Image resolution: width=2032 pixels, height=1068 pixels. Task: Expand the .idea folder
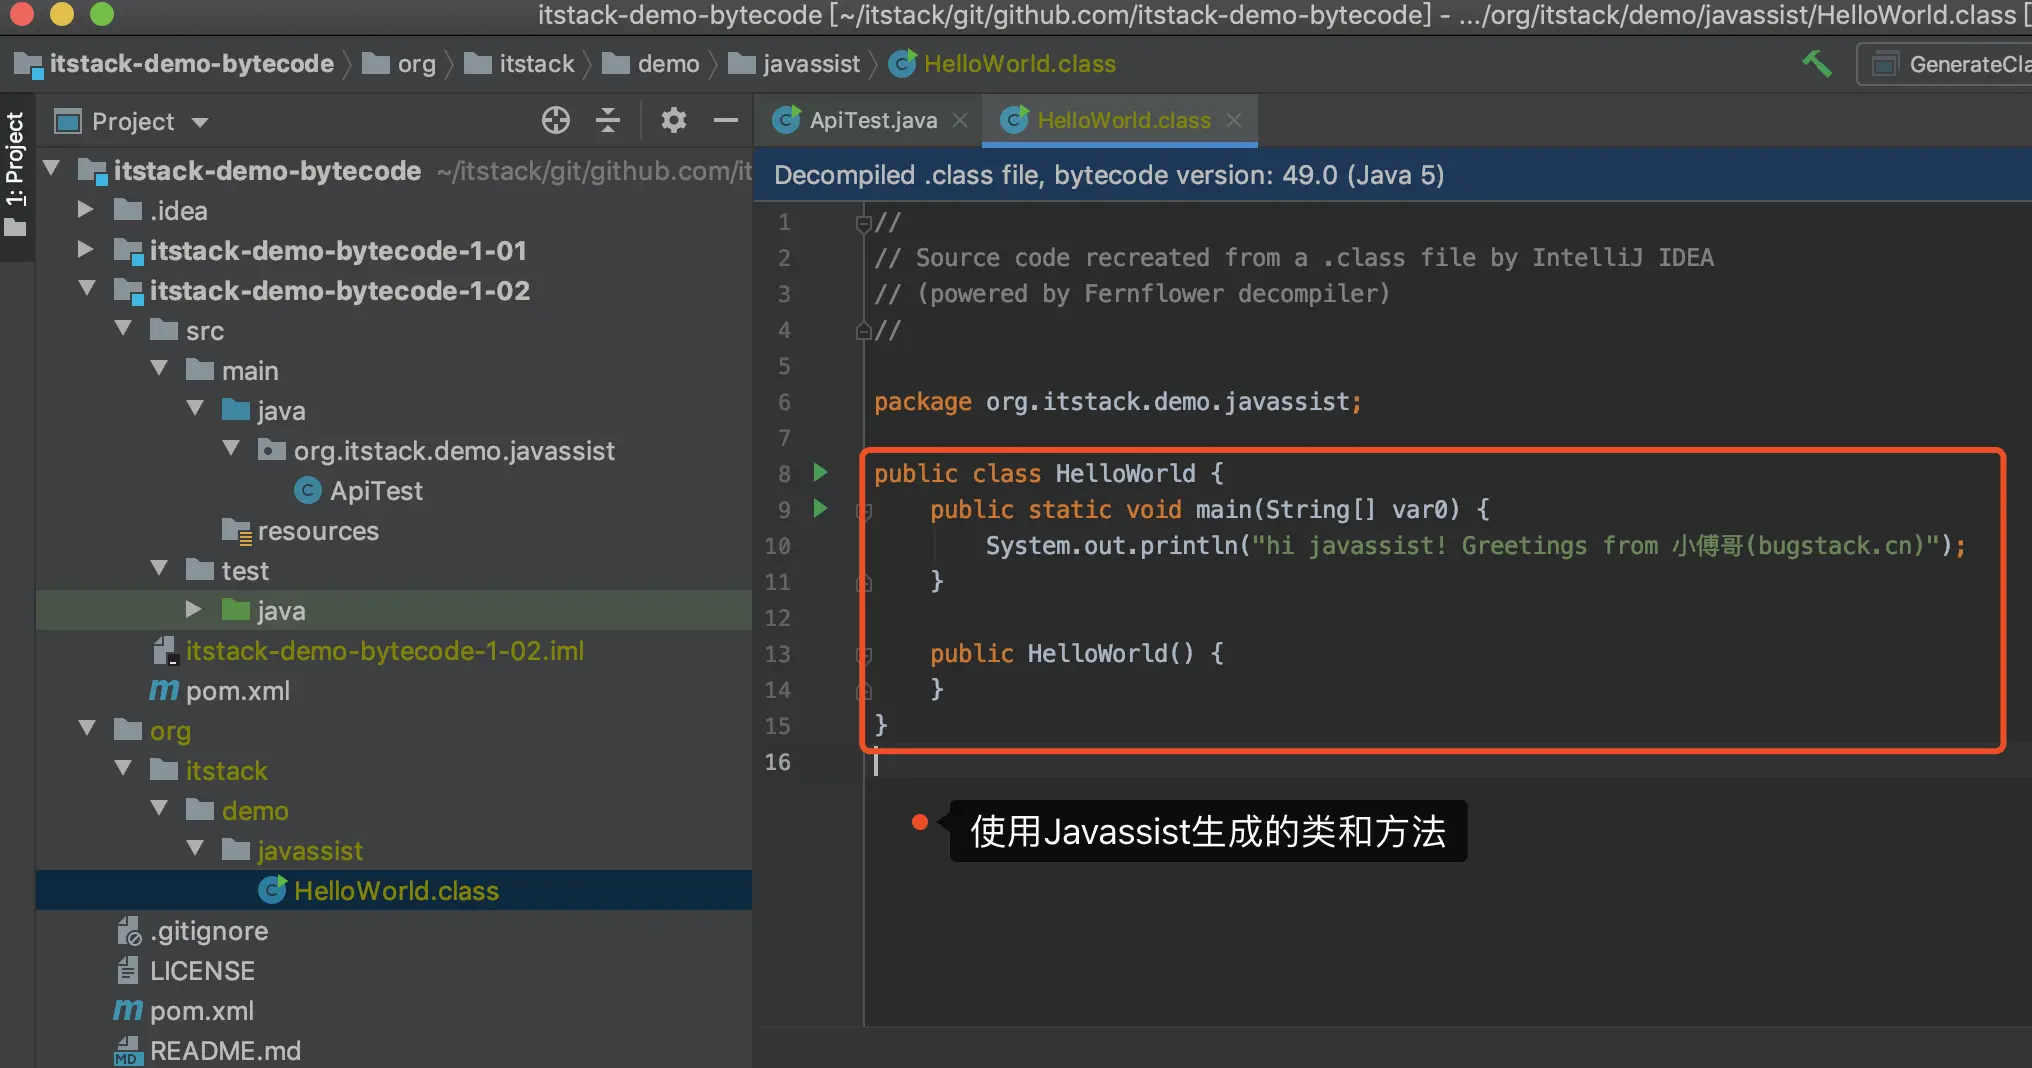point(84,210)
